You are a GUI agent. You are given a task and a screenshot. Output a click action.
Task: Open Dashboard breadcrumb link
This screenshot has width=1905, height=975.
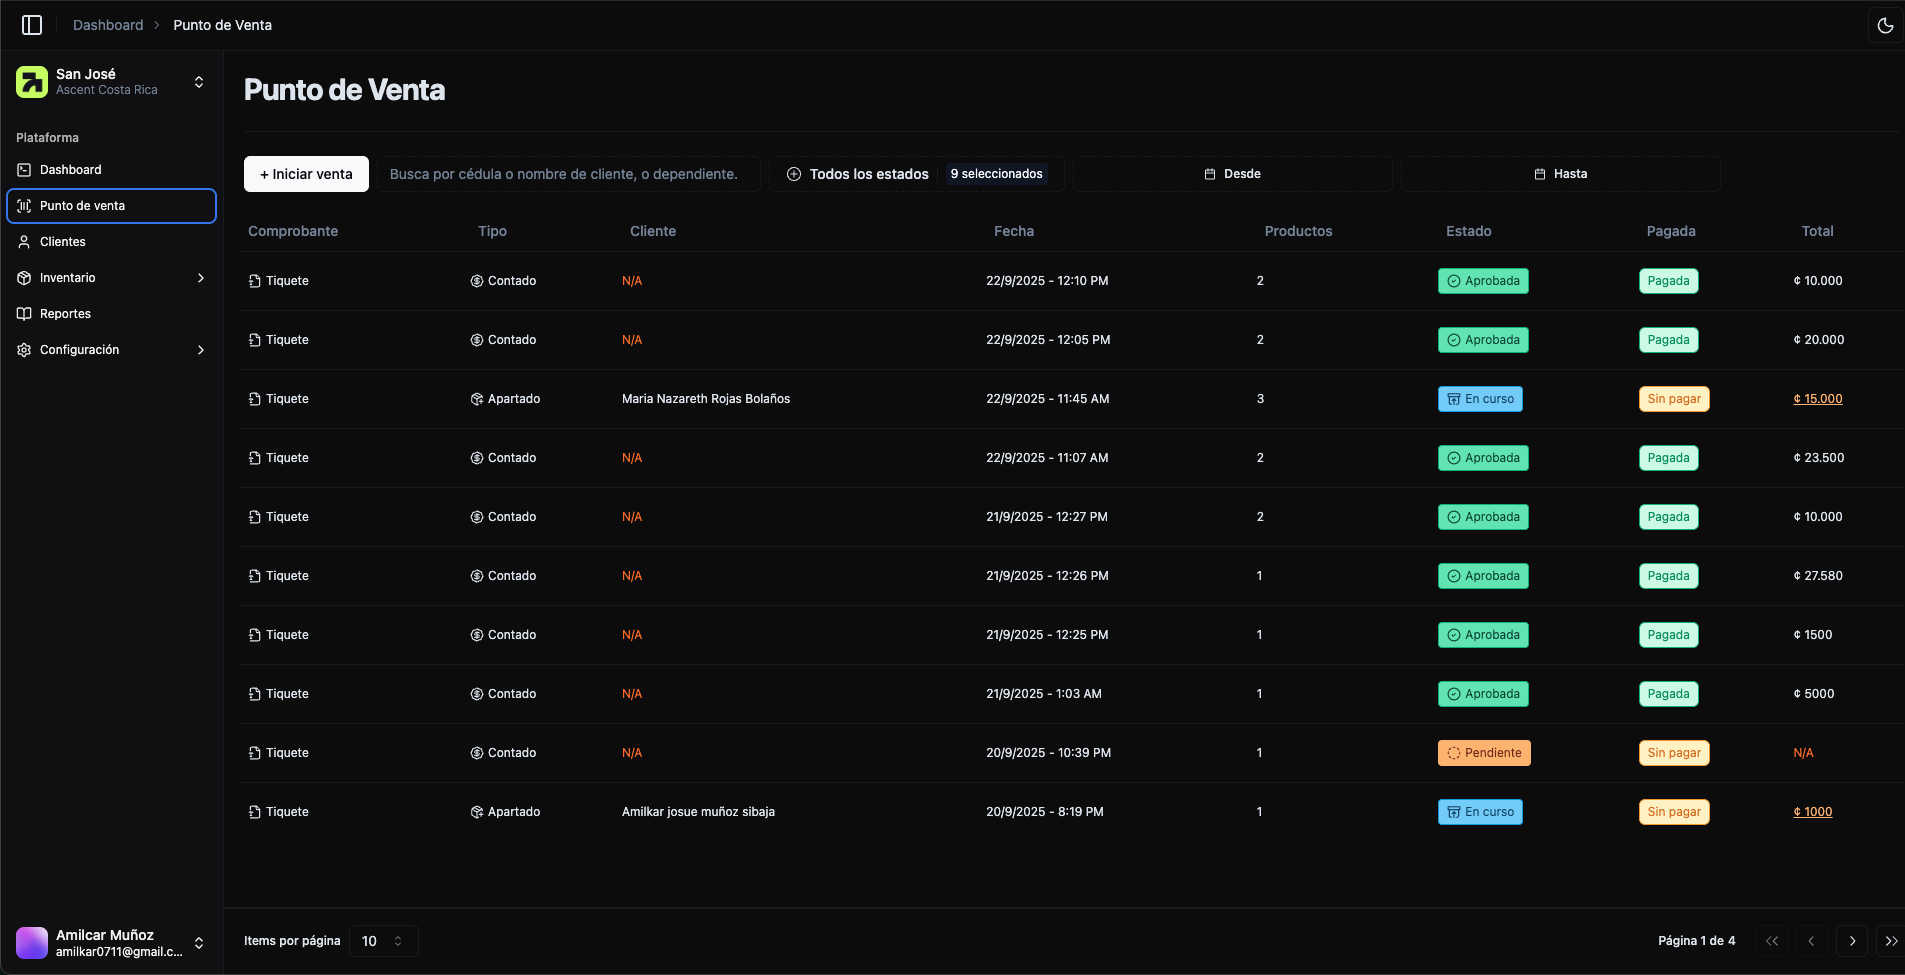pyautogui.click(x=108, y=25)
